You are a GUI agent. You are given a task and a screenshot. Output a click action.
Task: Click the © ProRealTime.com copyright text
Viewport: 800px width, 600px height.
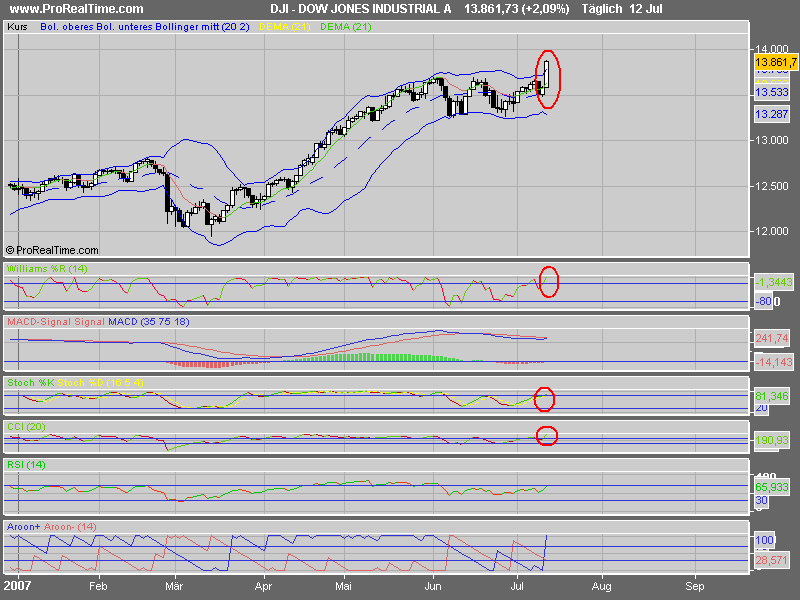click(52, 250)
